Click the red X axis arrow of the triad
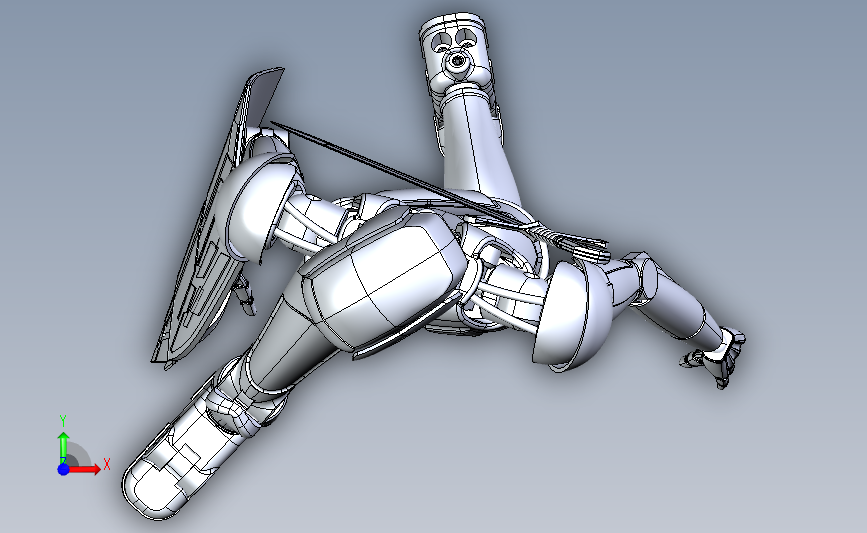This screenshot has height=533, width=867. tap(84, 469)
